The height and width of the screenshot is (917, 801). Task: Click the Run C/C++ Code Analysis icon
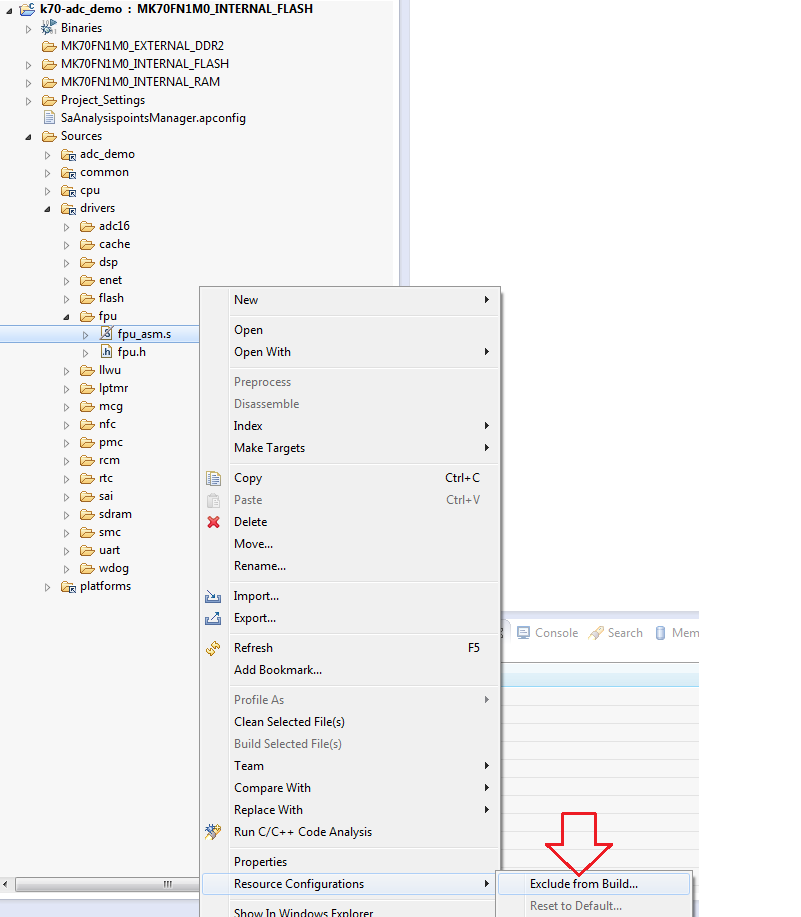pyautogui.click(x=213, y=832)
